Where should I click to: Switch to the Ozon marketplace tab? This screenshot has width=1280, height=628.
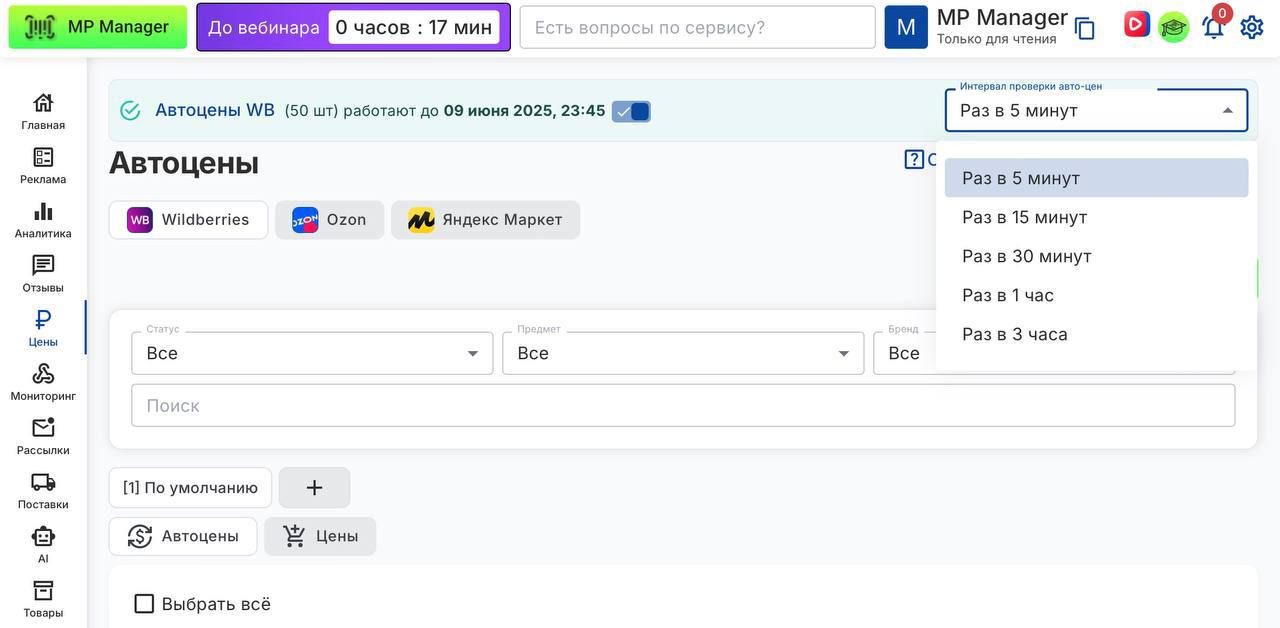[x=330, y=220]
